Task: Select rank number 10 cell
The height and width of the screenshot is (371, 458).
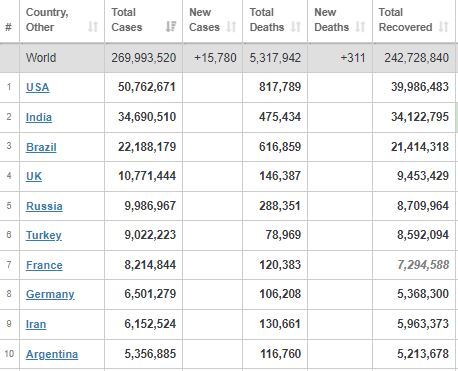Action: (x=9, y=353)
